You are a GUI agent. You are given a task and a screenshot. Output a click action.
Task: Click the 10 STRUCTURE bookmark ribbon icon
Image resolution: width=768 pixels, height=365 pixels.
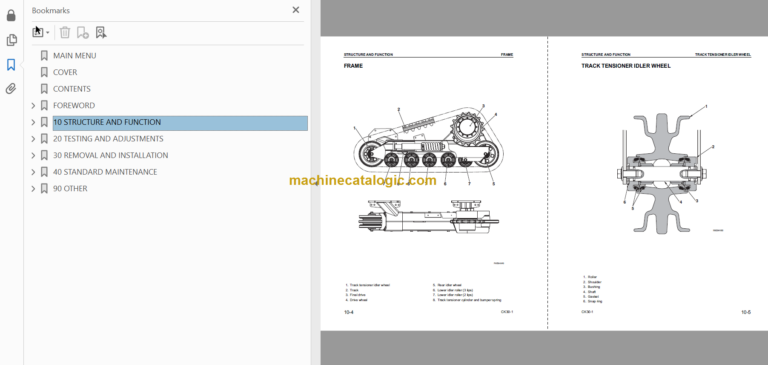(x=44, y=122)
